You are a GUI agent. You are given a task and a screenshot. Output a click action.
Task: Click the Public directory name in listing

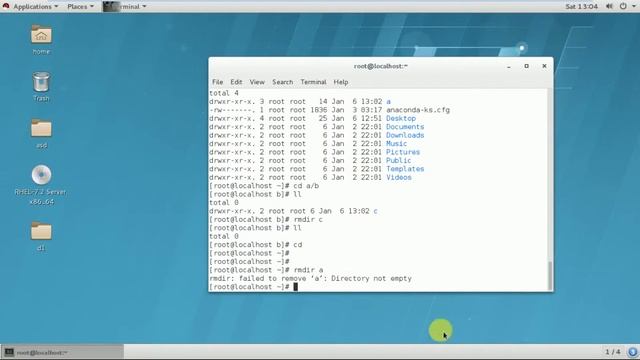pyautogui.click(x=398, y=160)
